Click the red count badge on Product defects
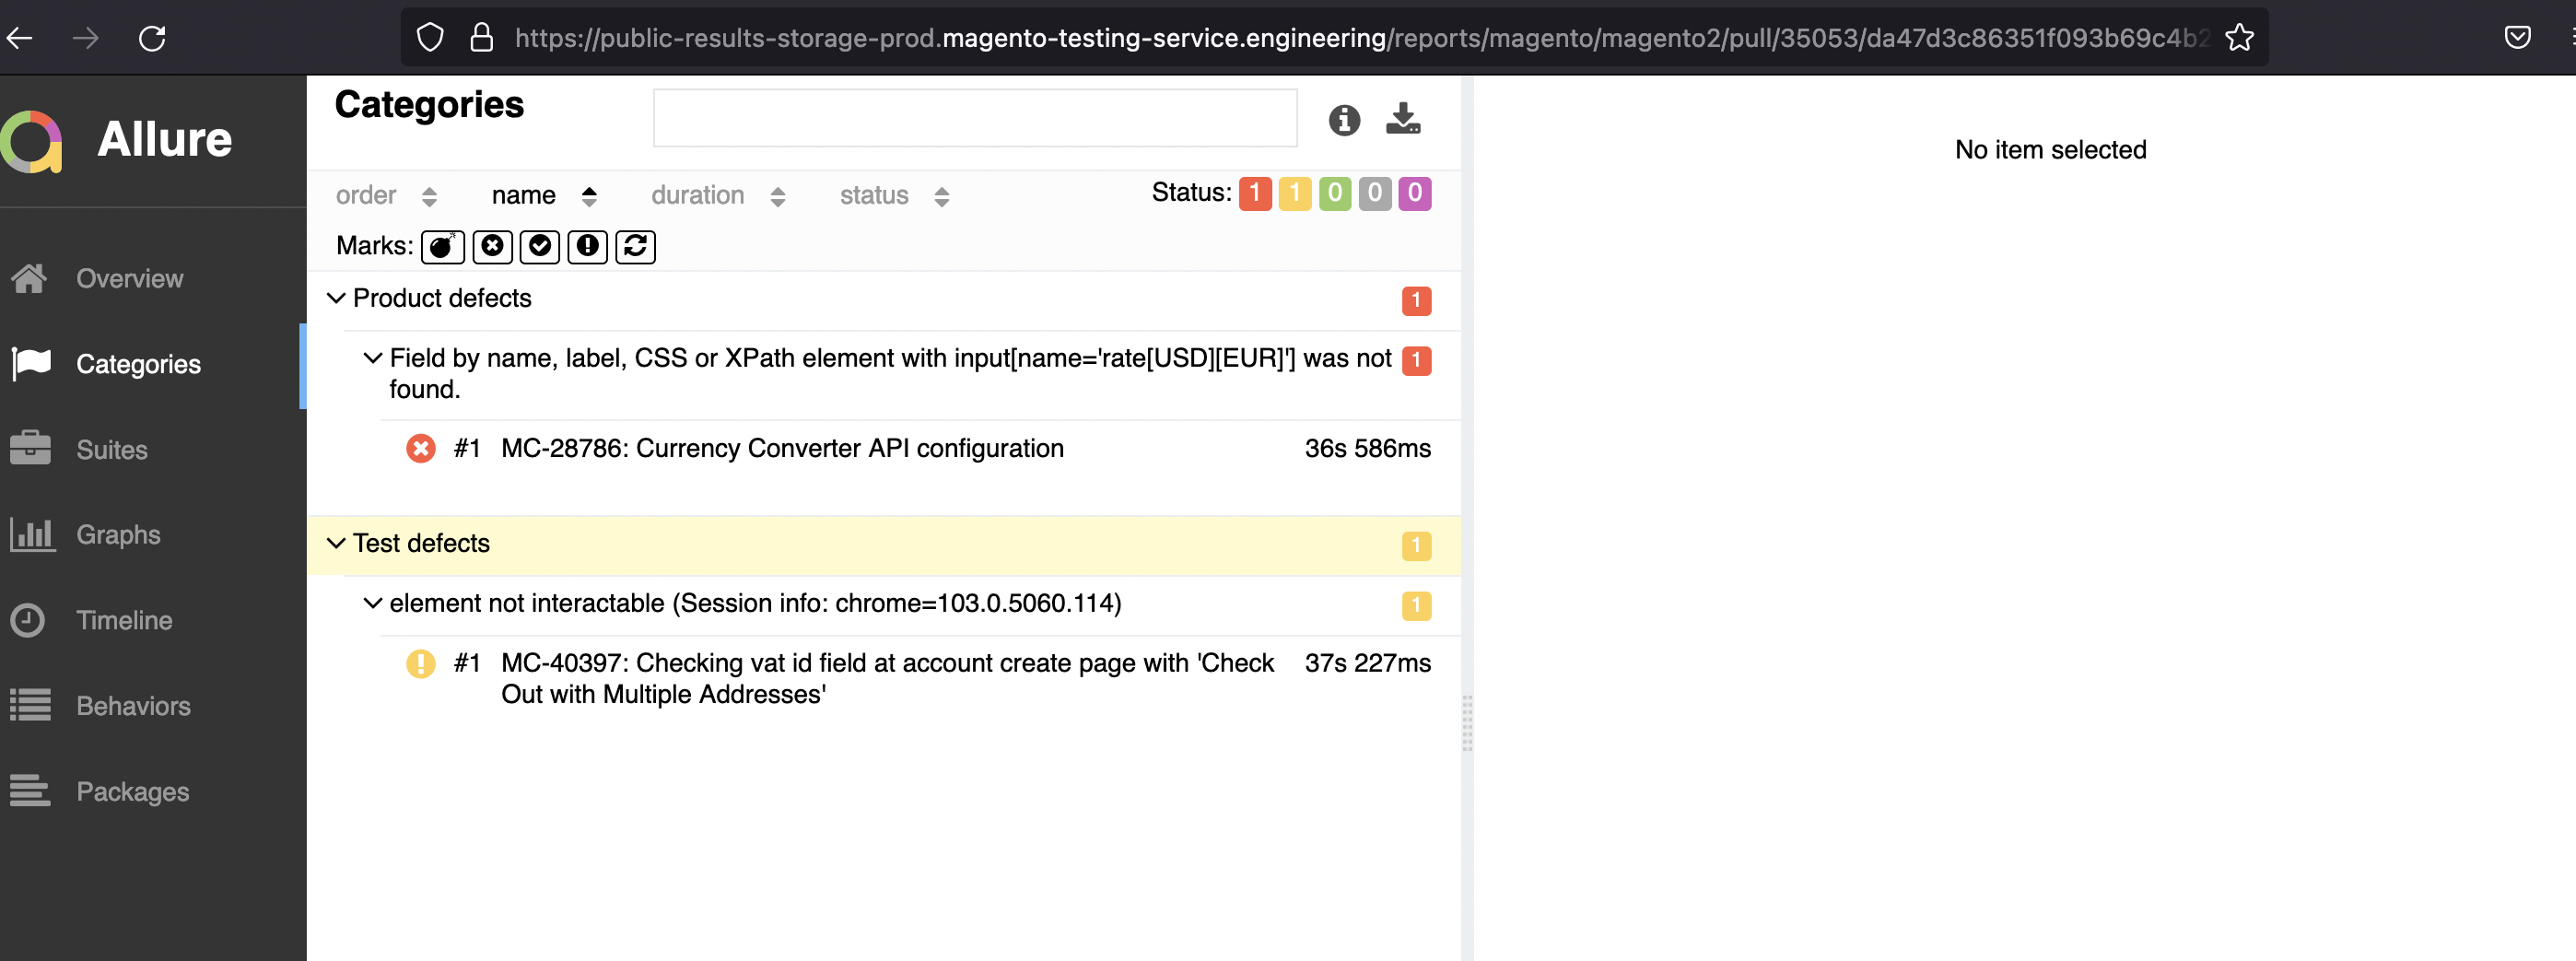Viewport: 2576px width, 961px height. point(1416,300)
